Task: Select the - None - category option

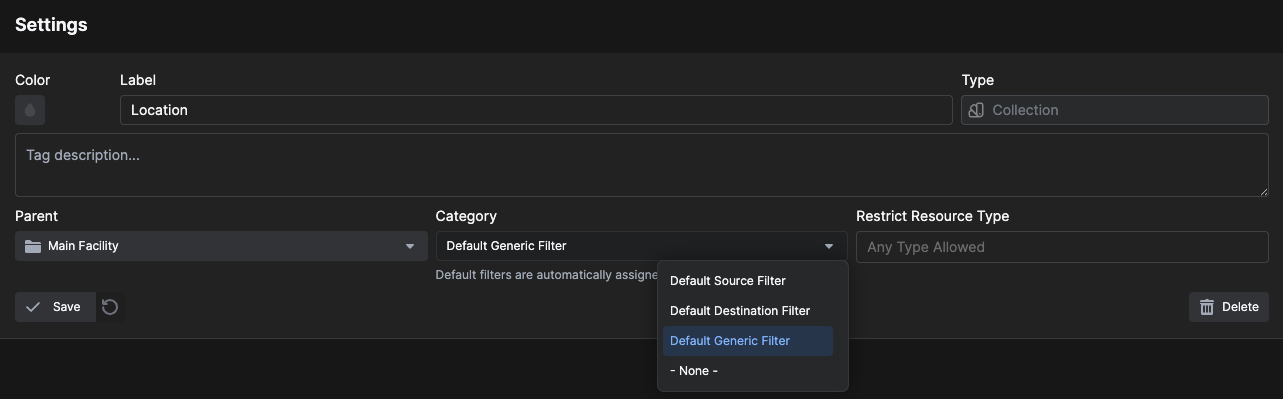Action: (x=748, y=371)
